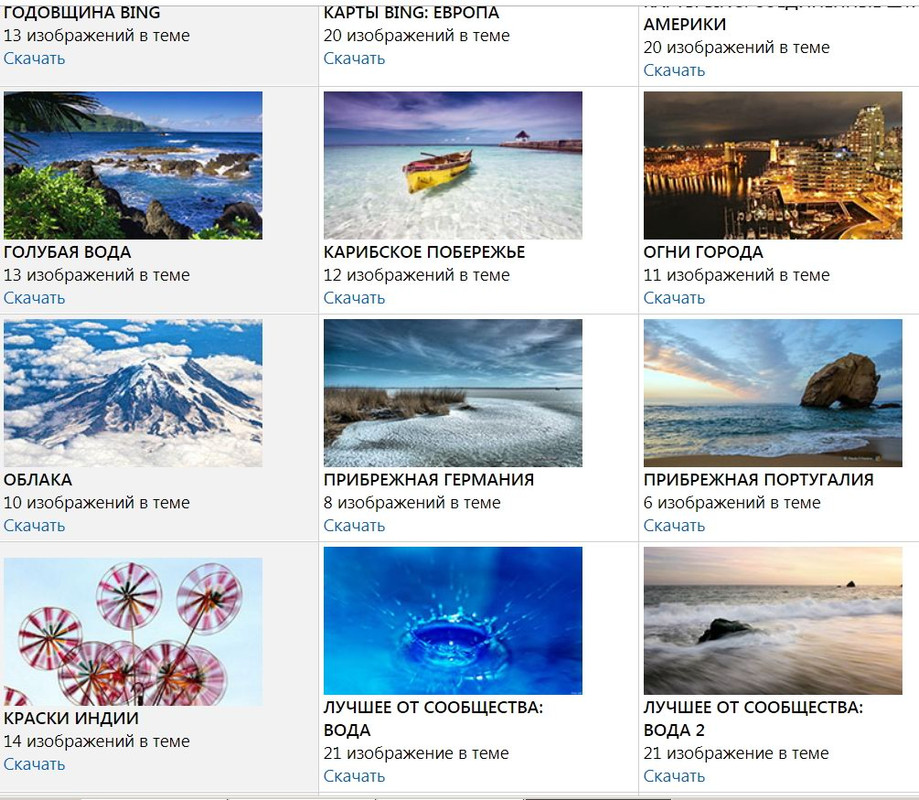This screenshot has height=800, width=919.
Task: Click Скачать under Прибрежная Германия
Action: [354, 526]
